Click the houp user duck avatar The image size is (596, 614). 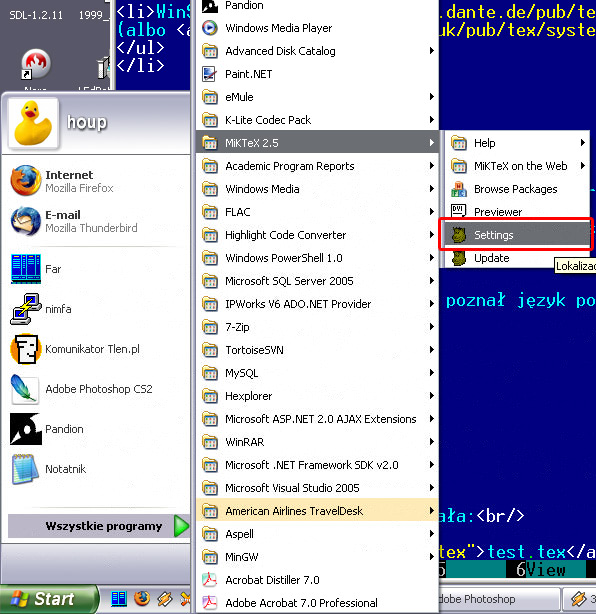click(x=33, y=123)
